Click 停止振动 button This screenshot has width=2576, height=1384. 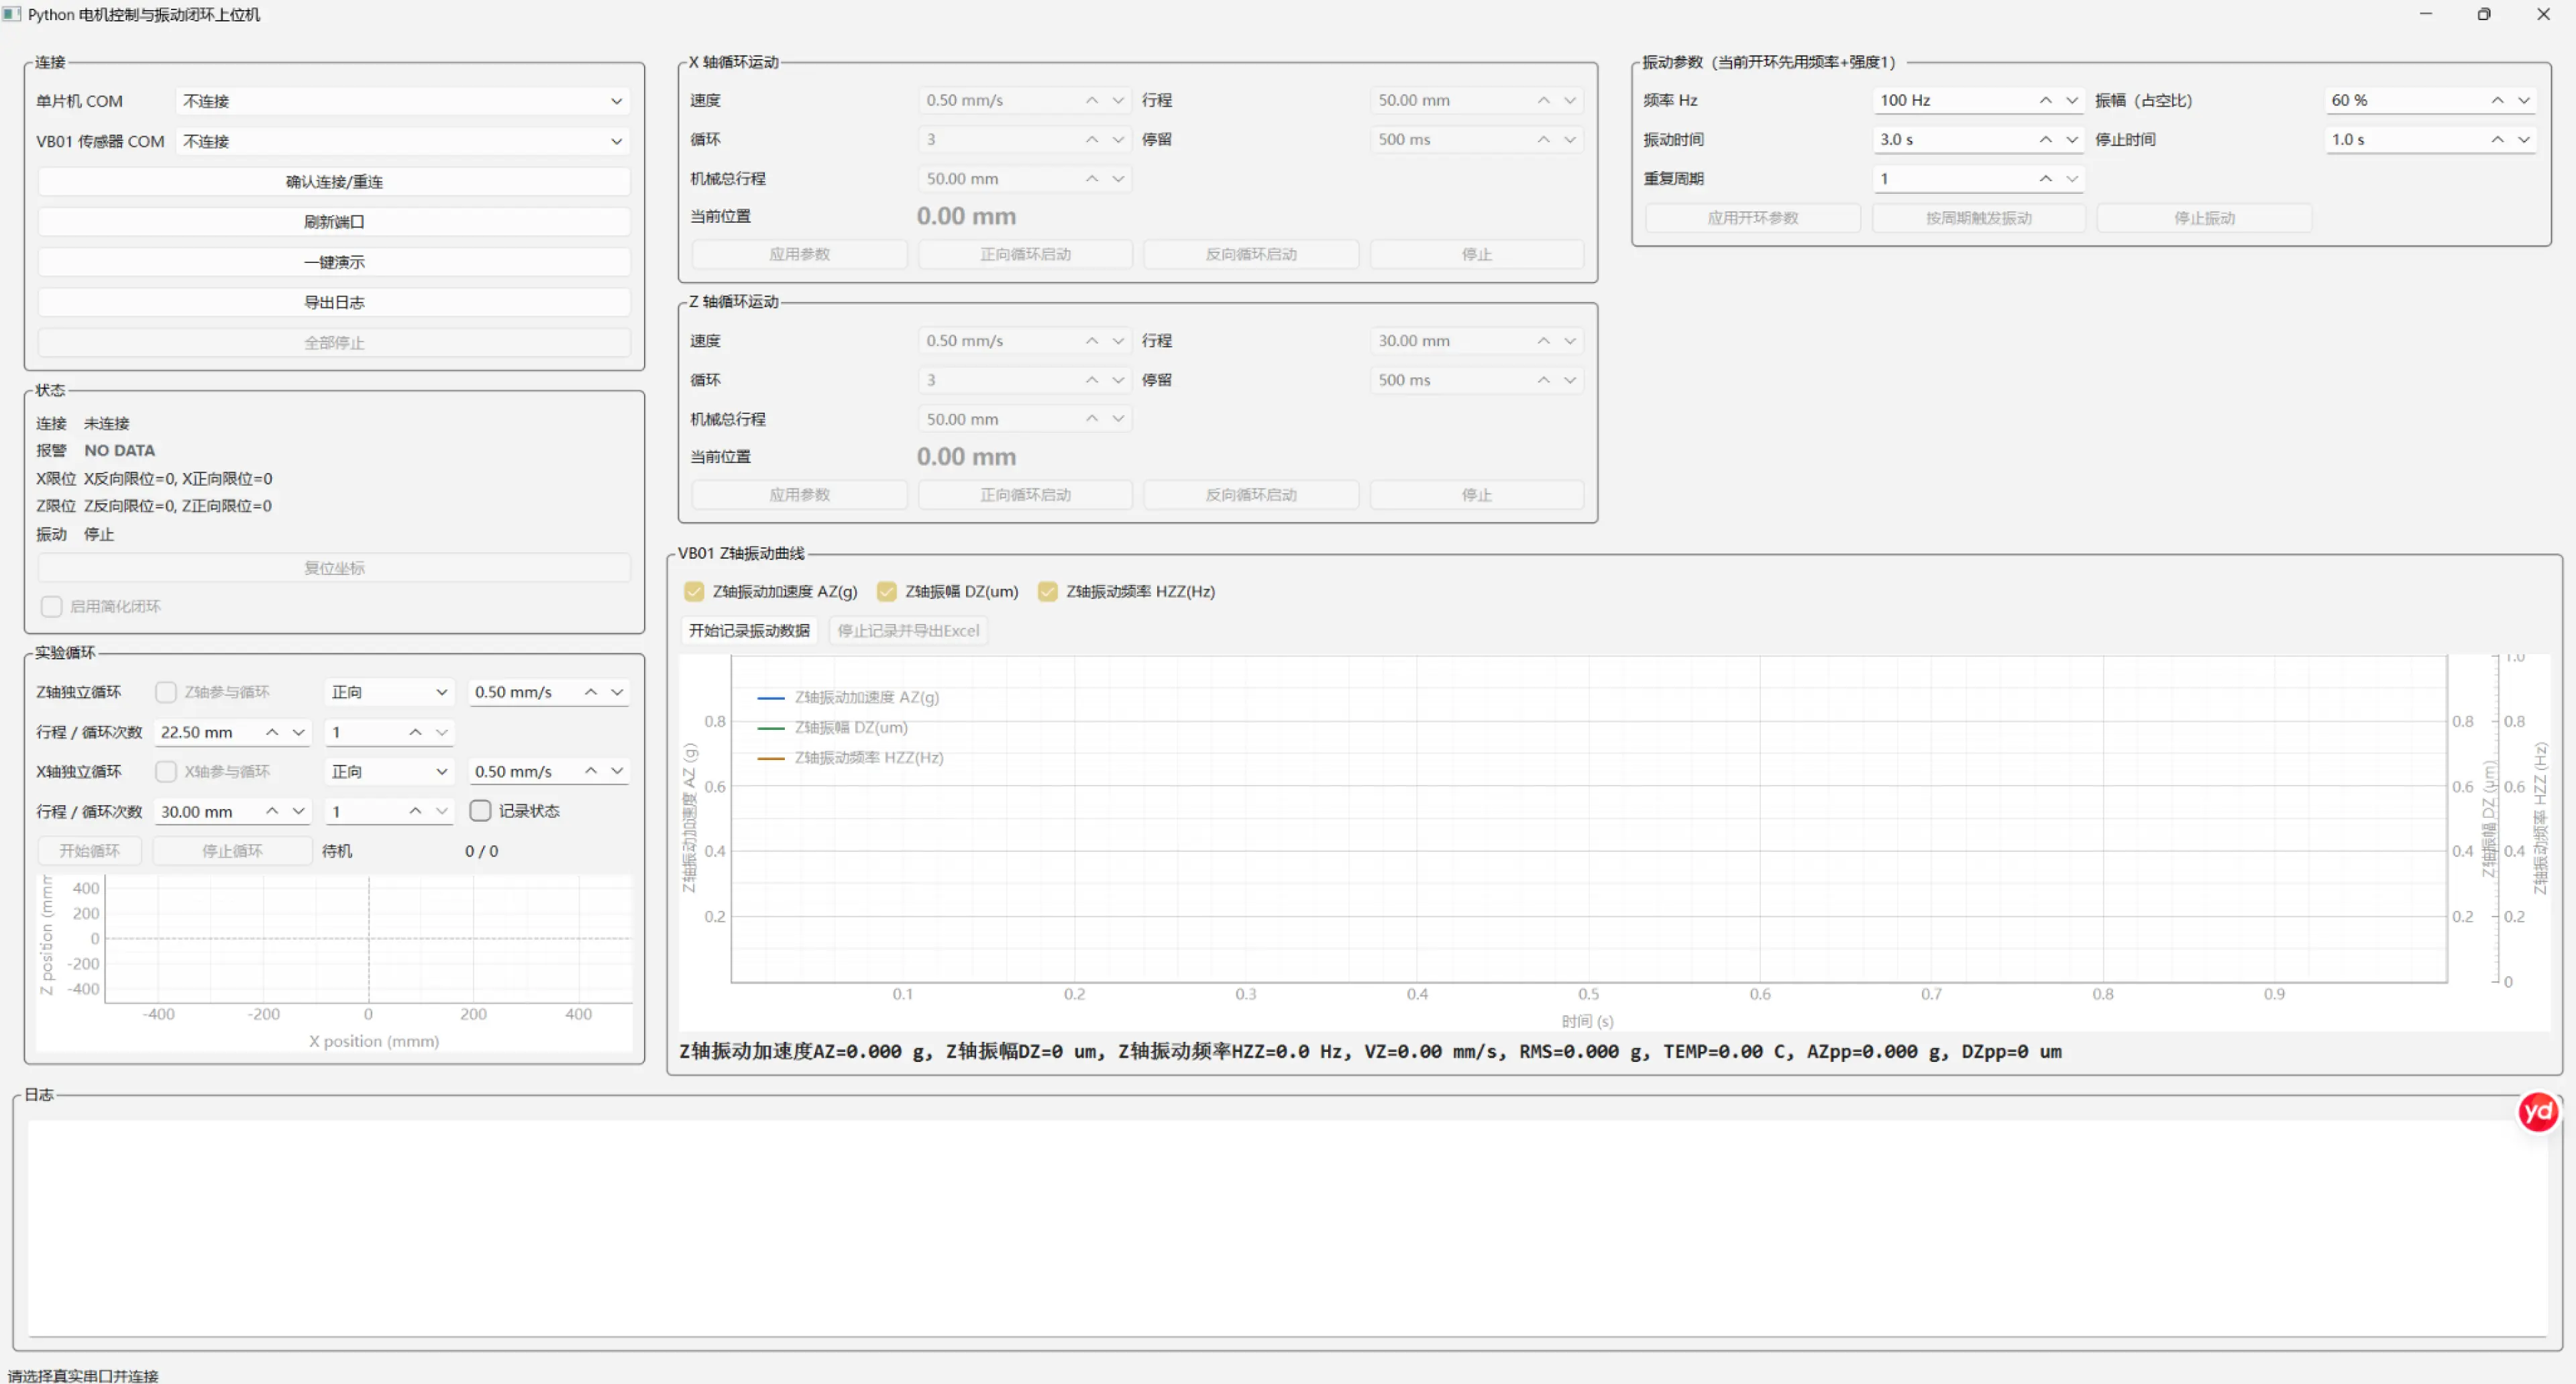tap(2204, 218)
